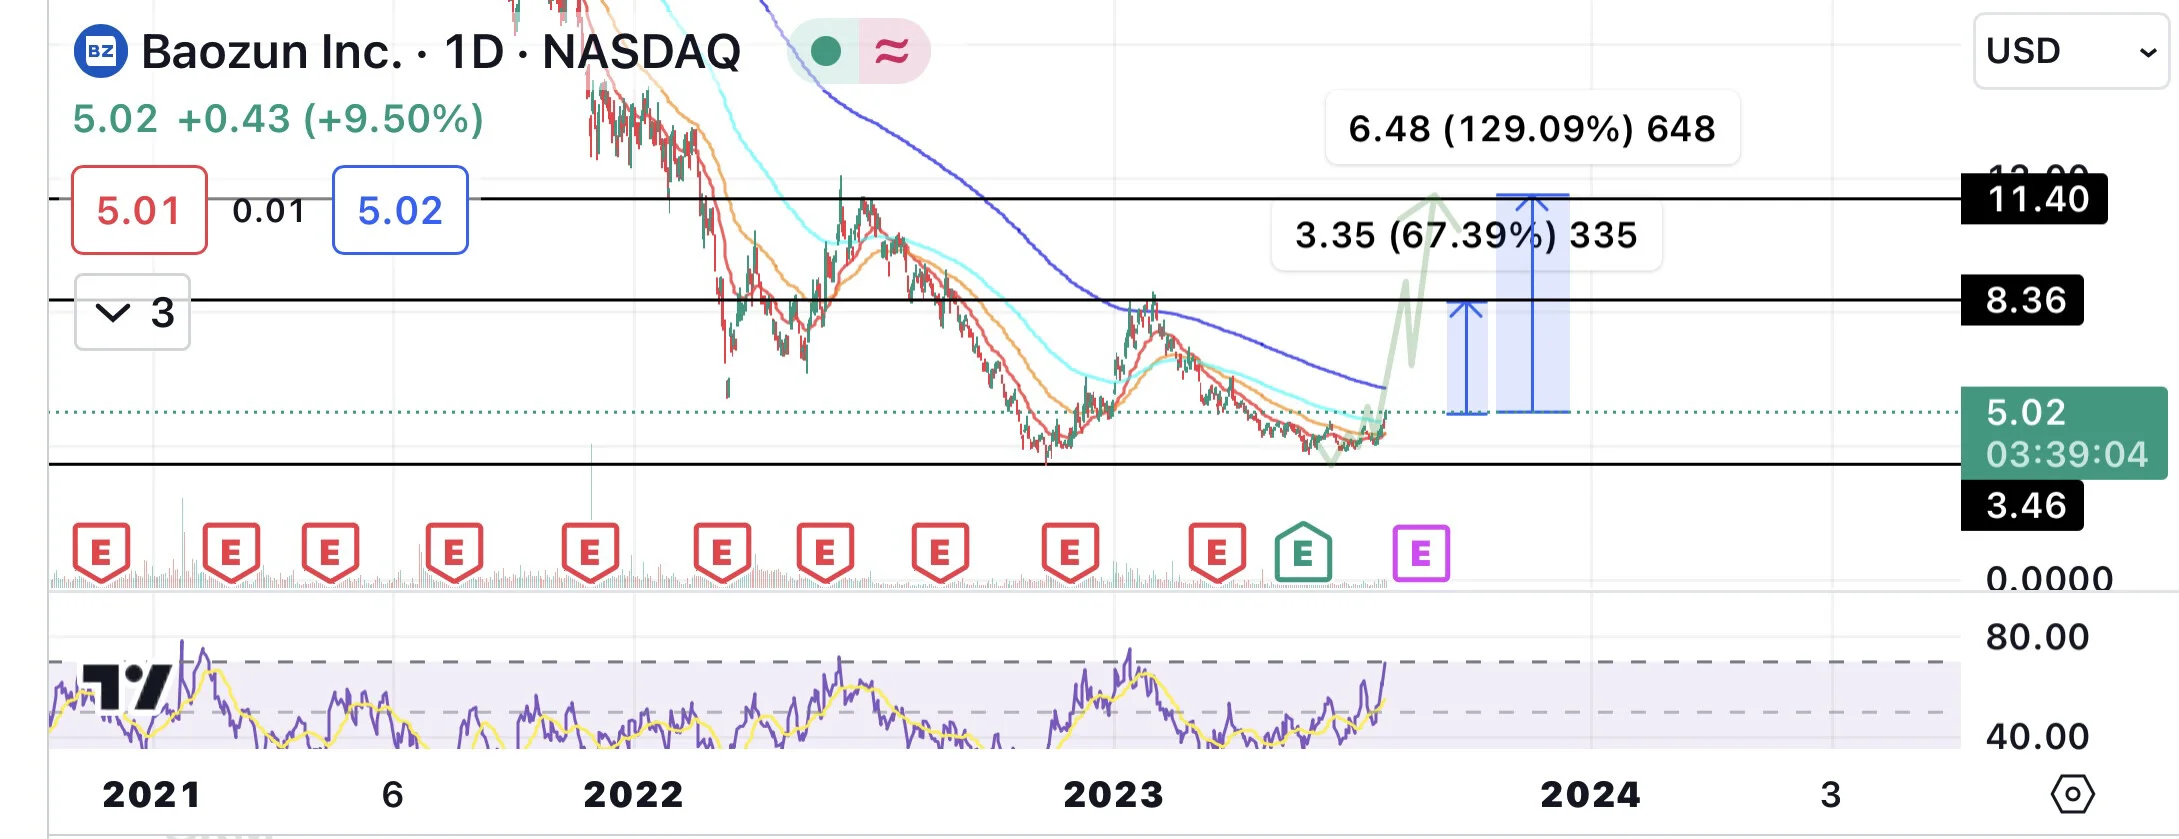Click the green market status dot
Screen dimensions: 2179x839
point(826,51)
